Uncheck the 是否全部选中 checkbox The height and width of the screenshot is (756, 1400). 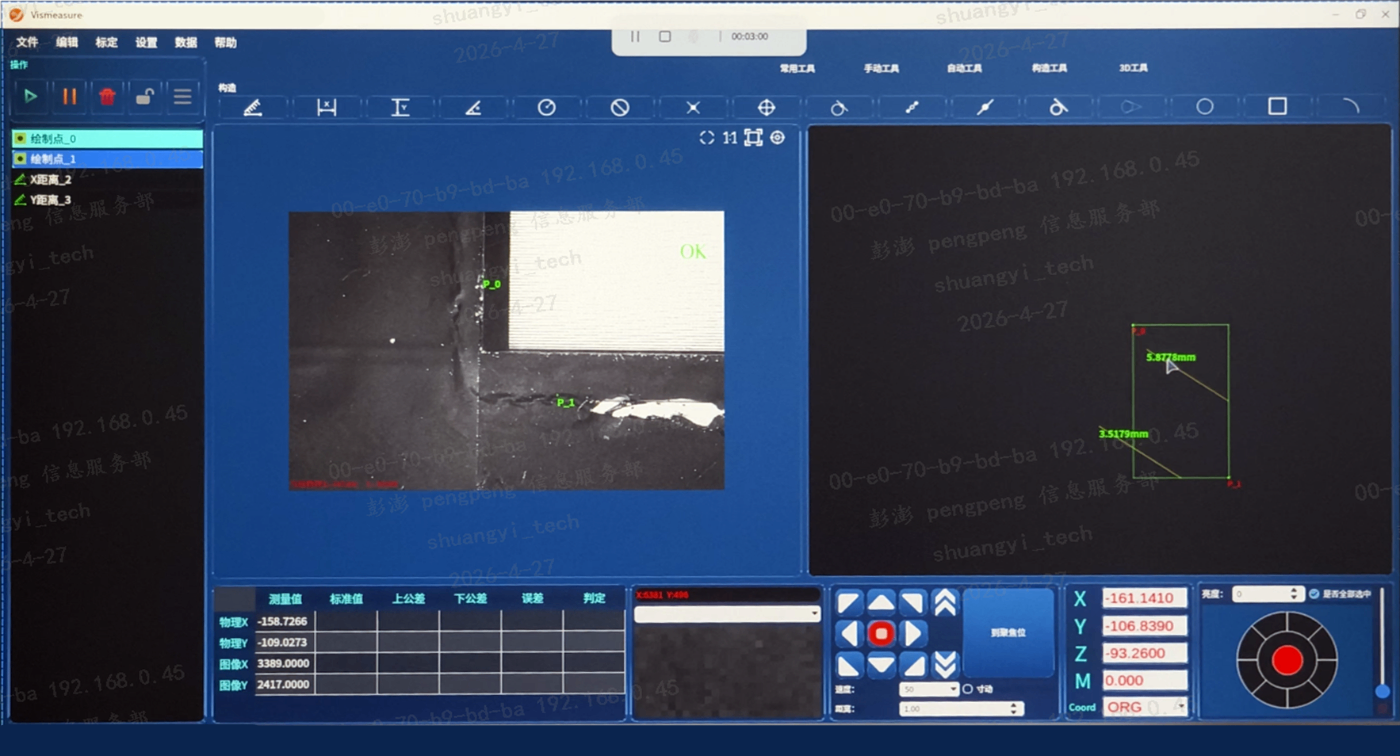(x=1314, y=594)
